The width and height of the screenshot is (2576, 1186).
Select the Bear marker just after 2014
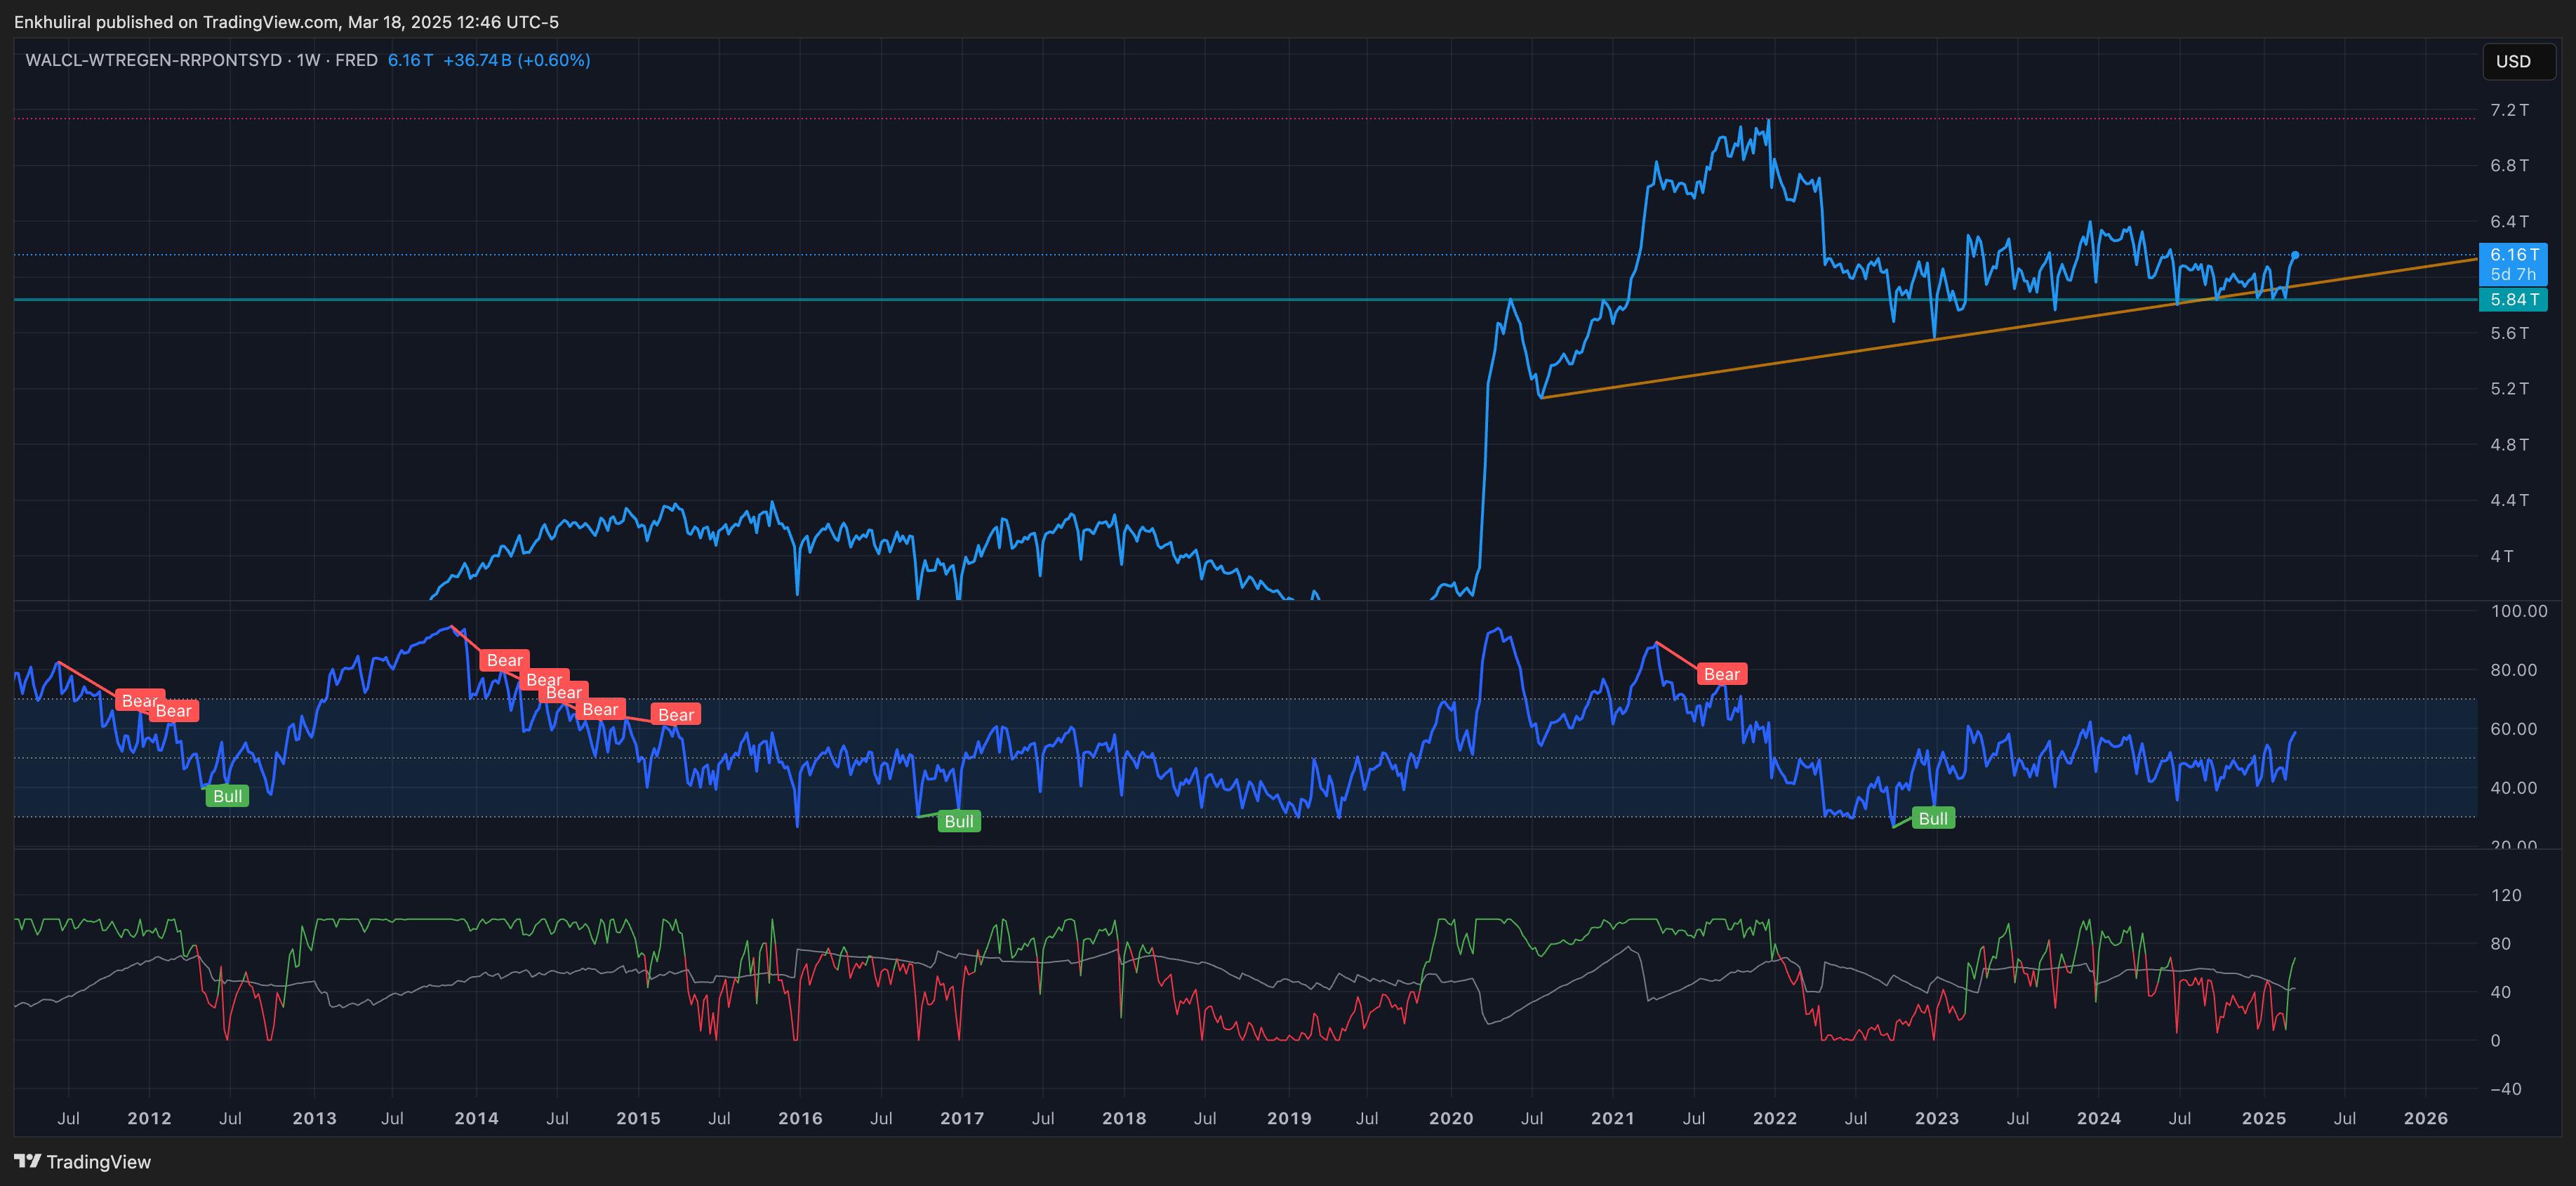(x=504, y=660)
